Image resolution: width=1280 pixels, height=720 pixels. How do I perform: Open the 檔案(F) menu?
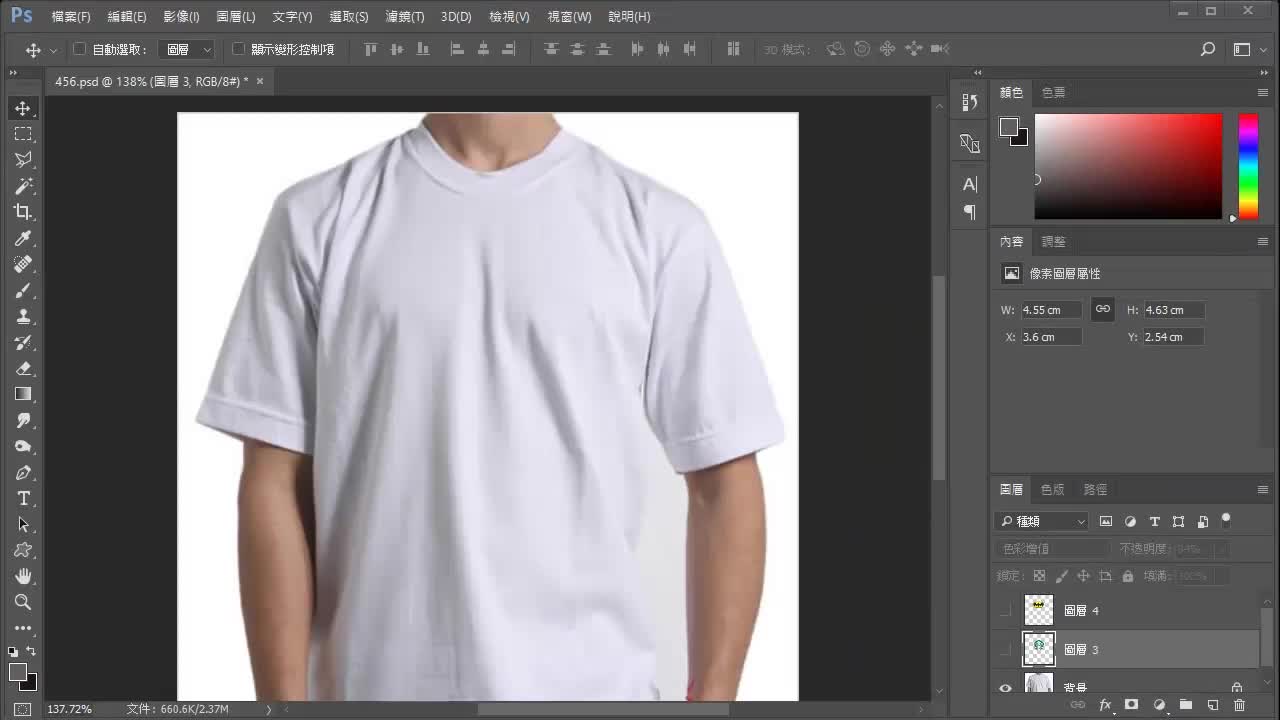[71, 17]
